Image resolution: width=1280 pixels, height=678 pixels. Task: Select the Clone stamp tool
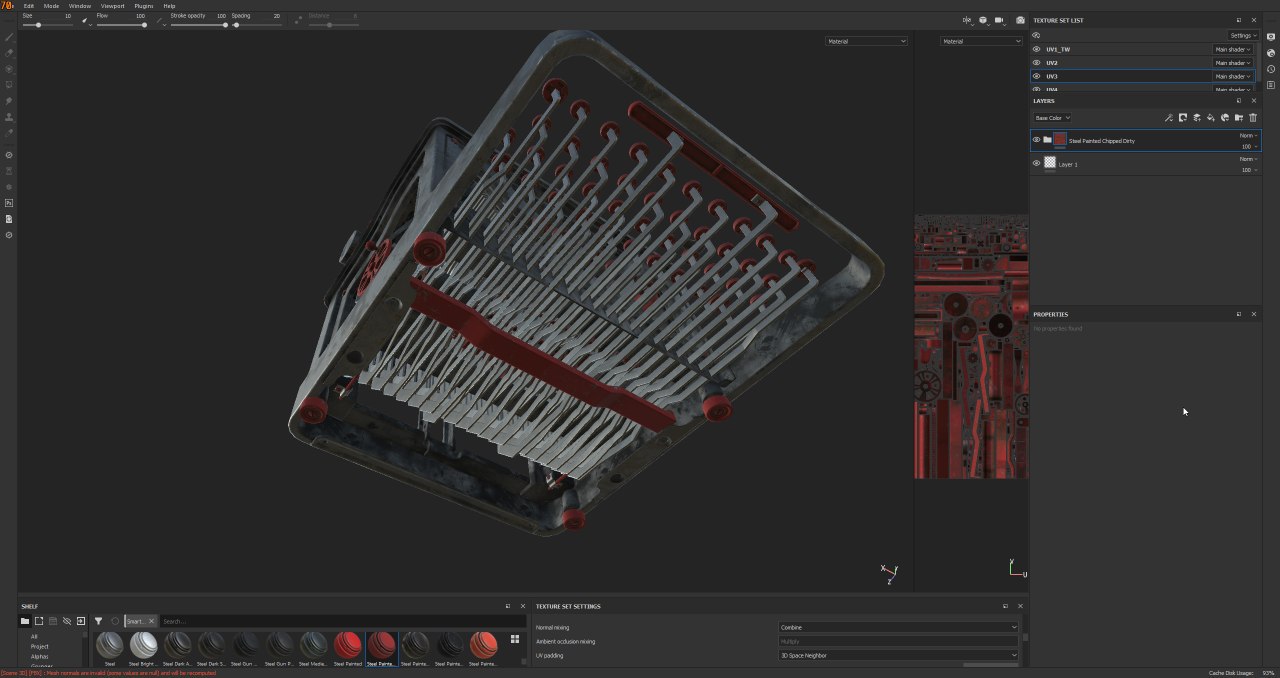click(9, 117)
